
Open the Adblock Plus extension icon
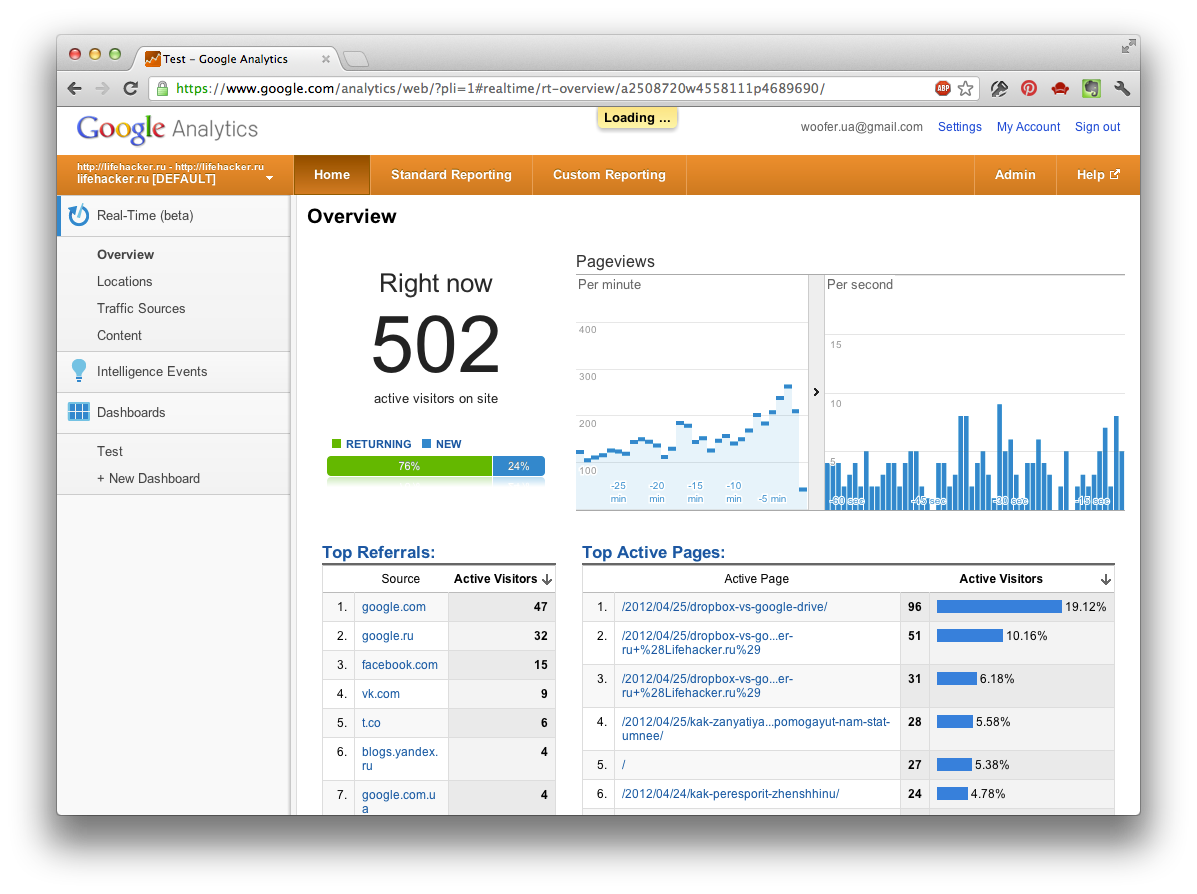point(943,88)
